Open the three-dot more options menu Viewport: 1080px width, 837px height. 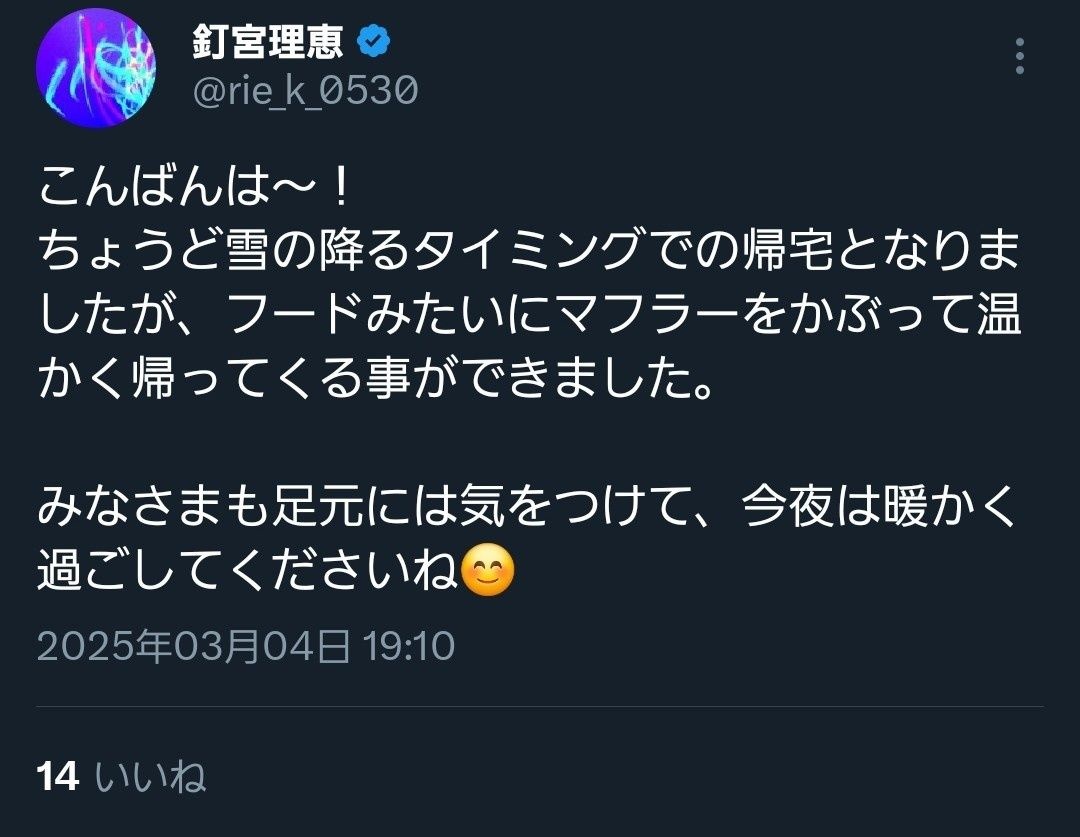click(1019, 57)
